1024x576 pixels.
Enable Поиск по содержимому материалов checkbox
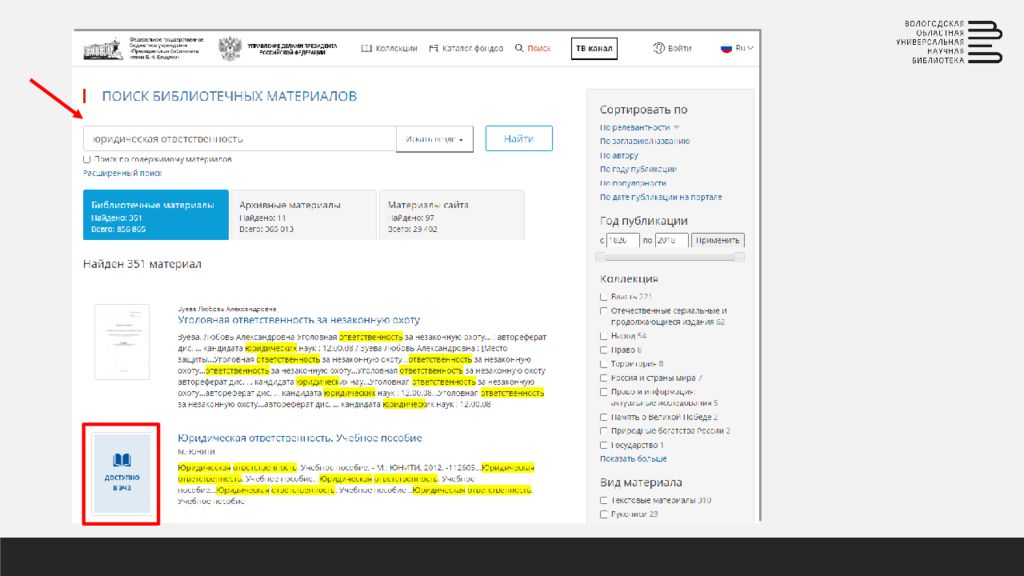87,159
